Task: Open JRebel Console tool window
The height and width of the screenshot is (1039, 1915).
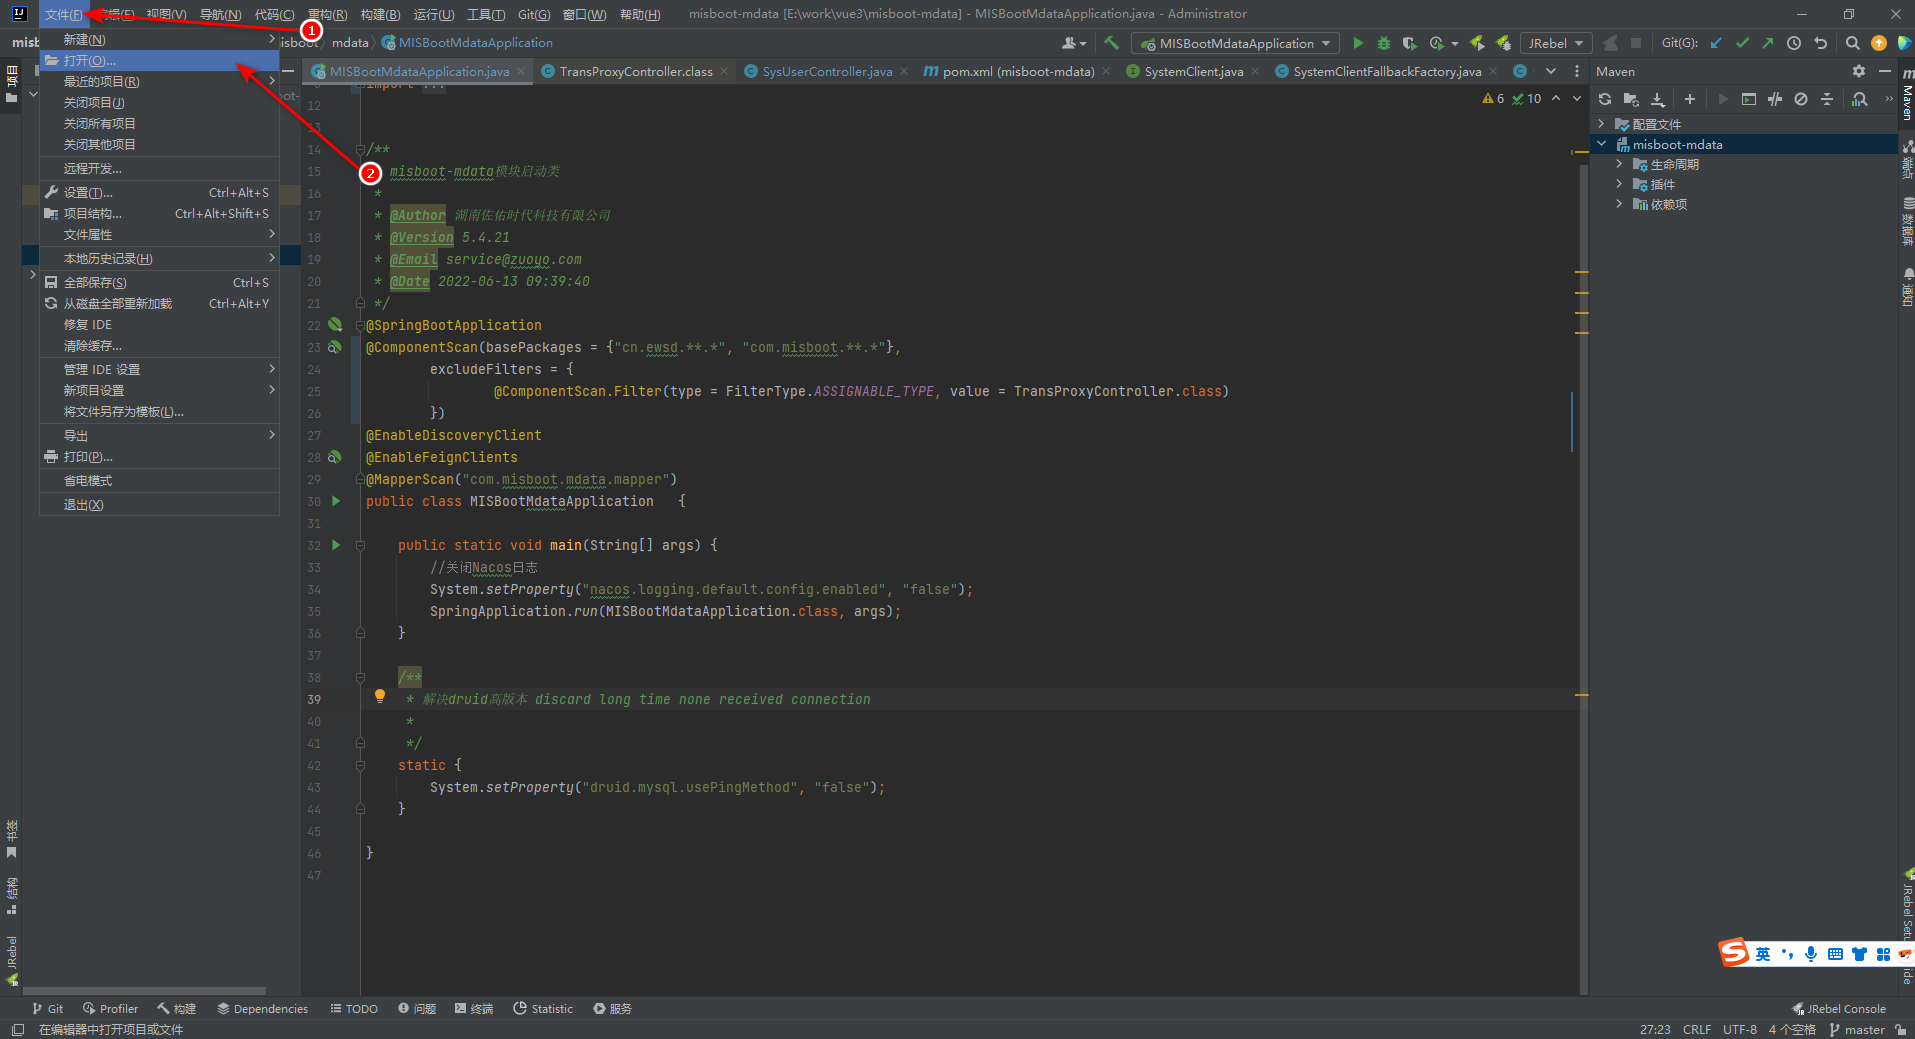Action: [x=1839, y=1008]
